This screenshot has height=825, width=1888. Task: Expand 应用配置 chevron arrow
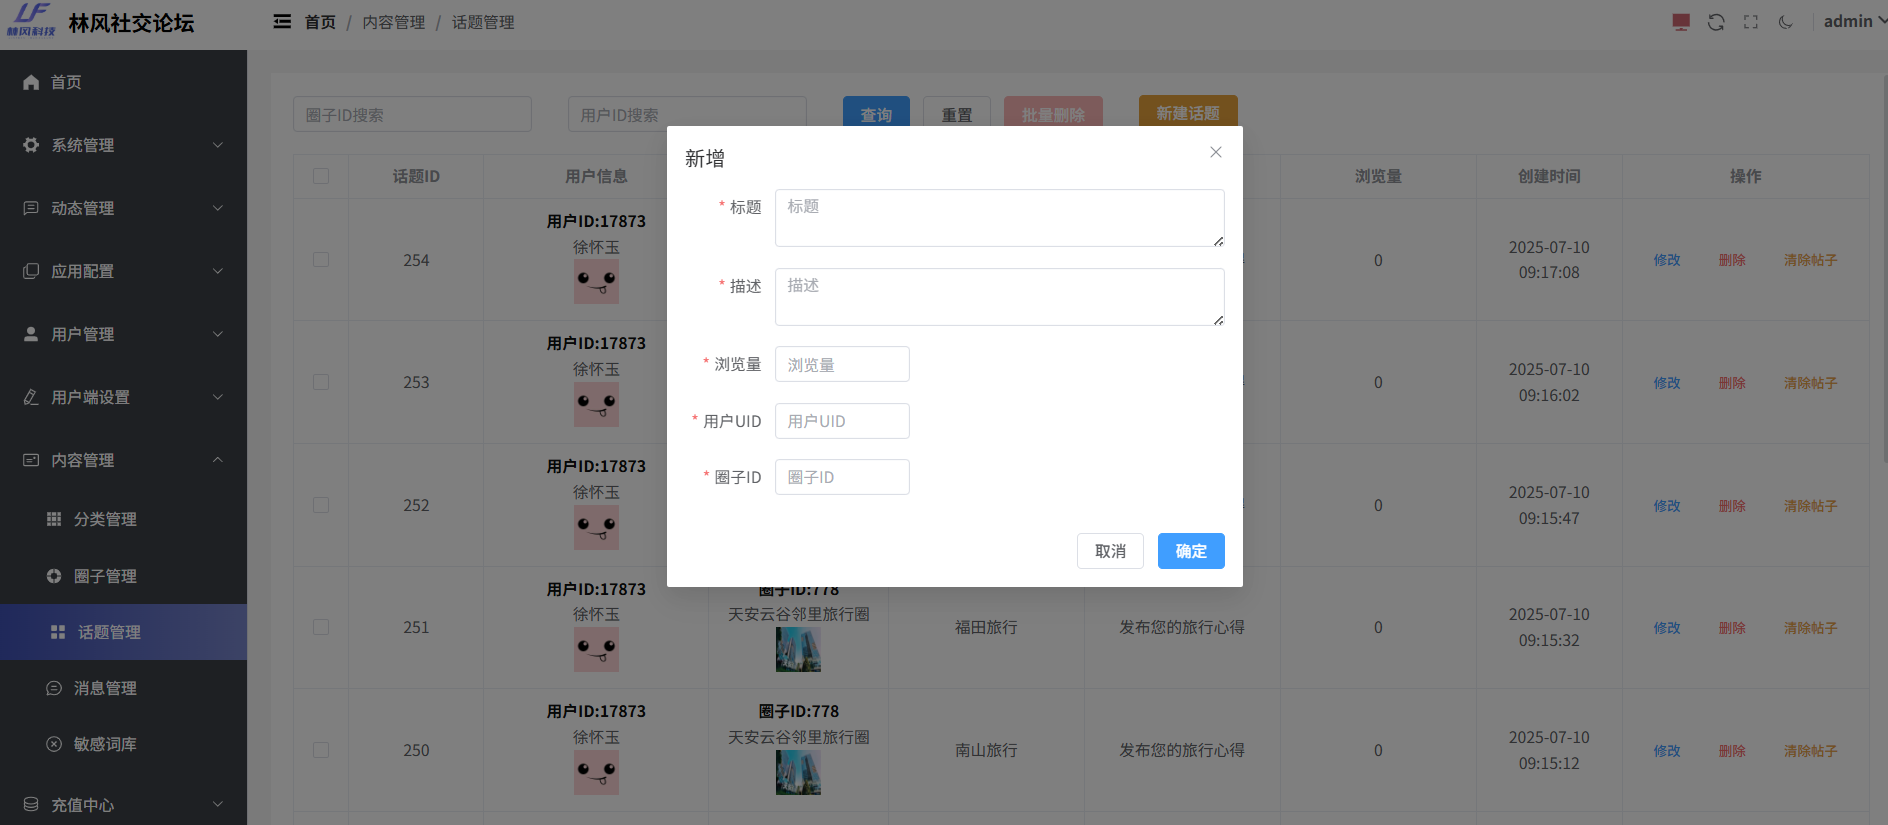click(218, 271)
